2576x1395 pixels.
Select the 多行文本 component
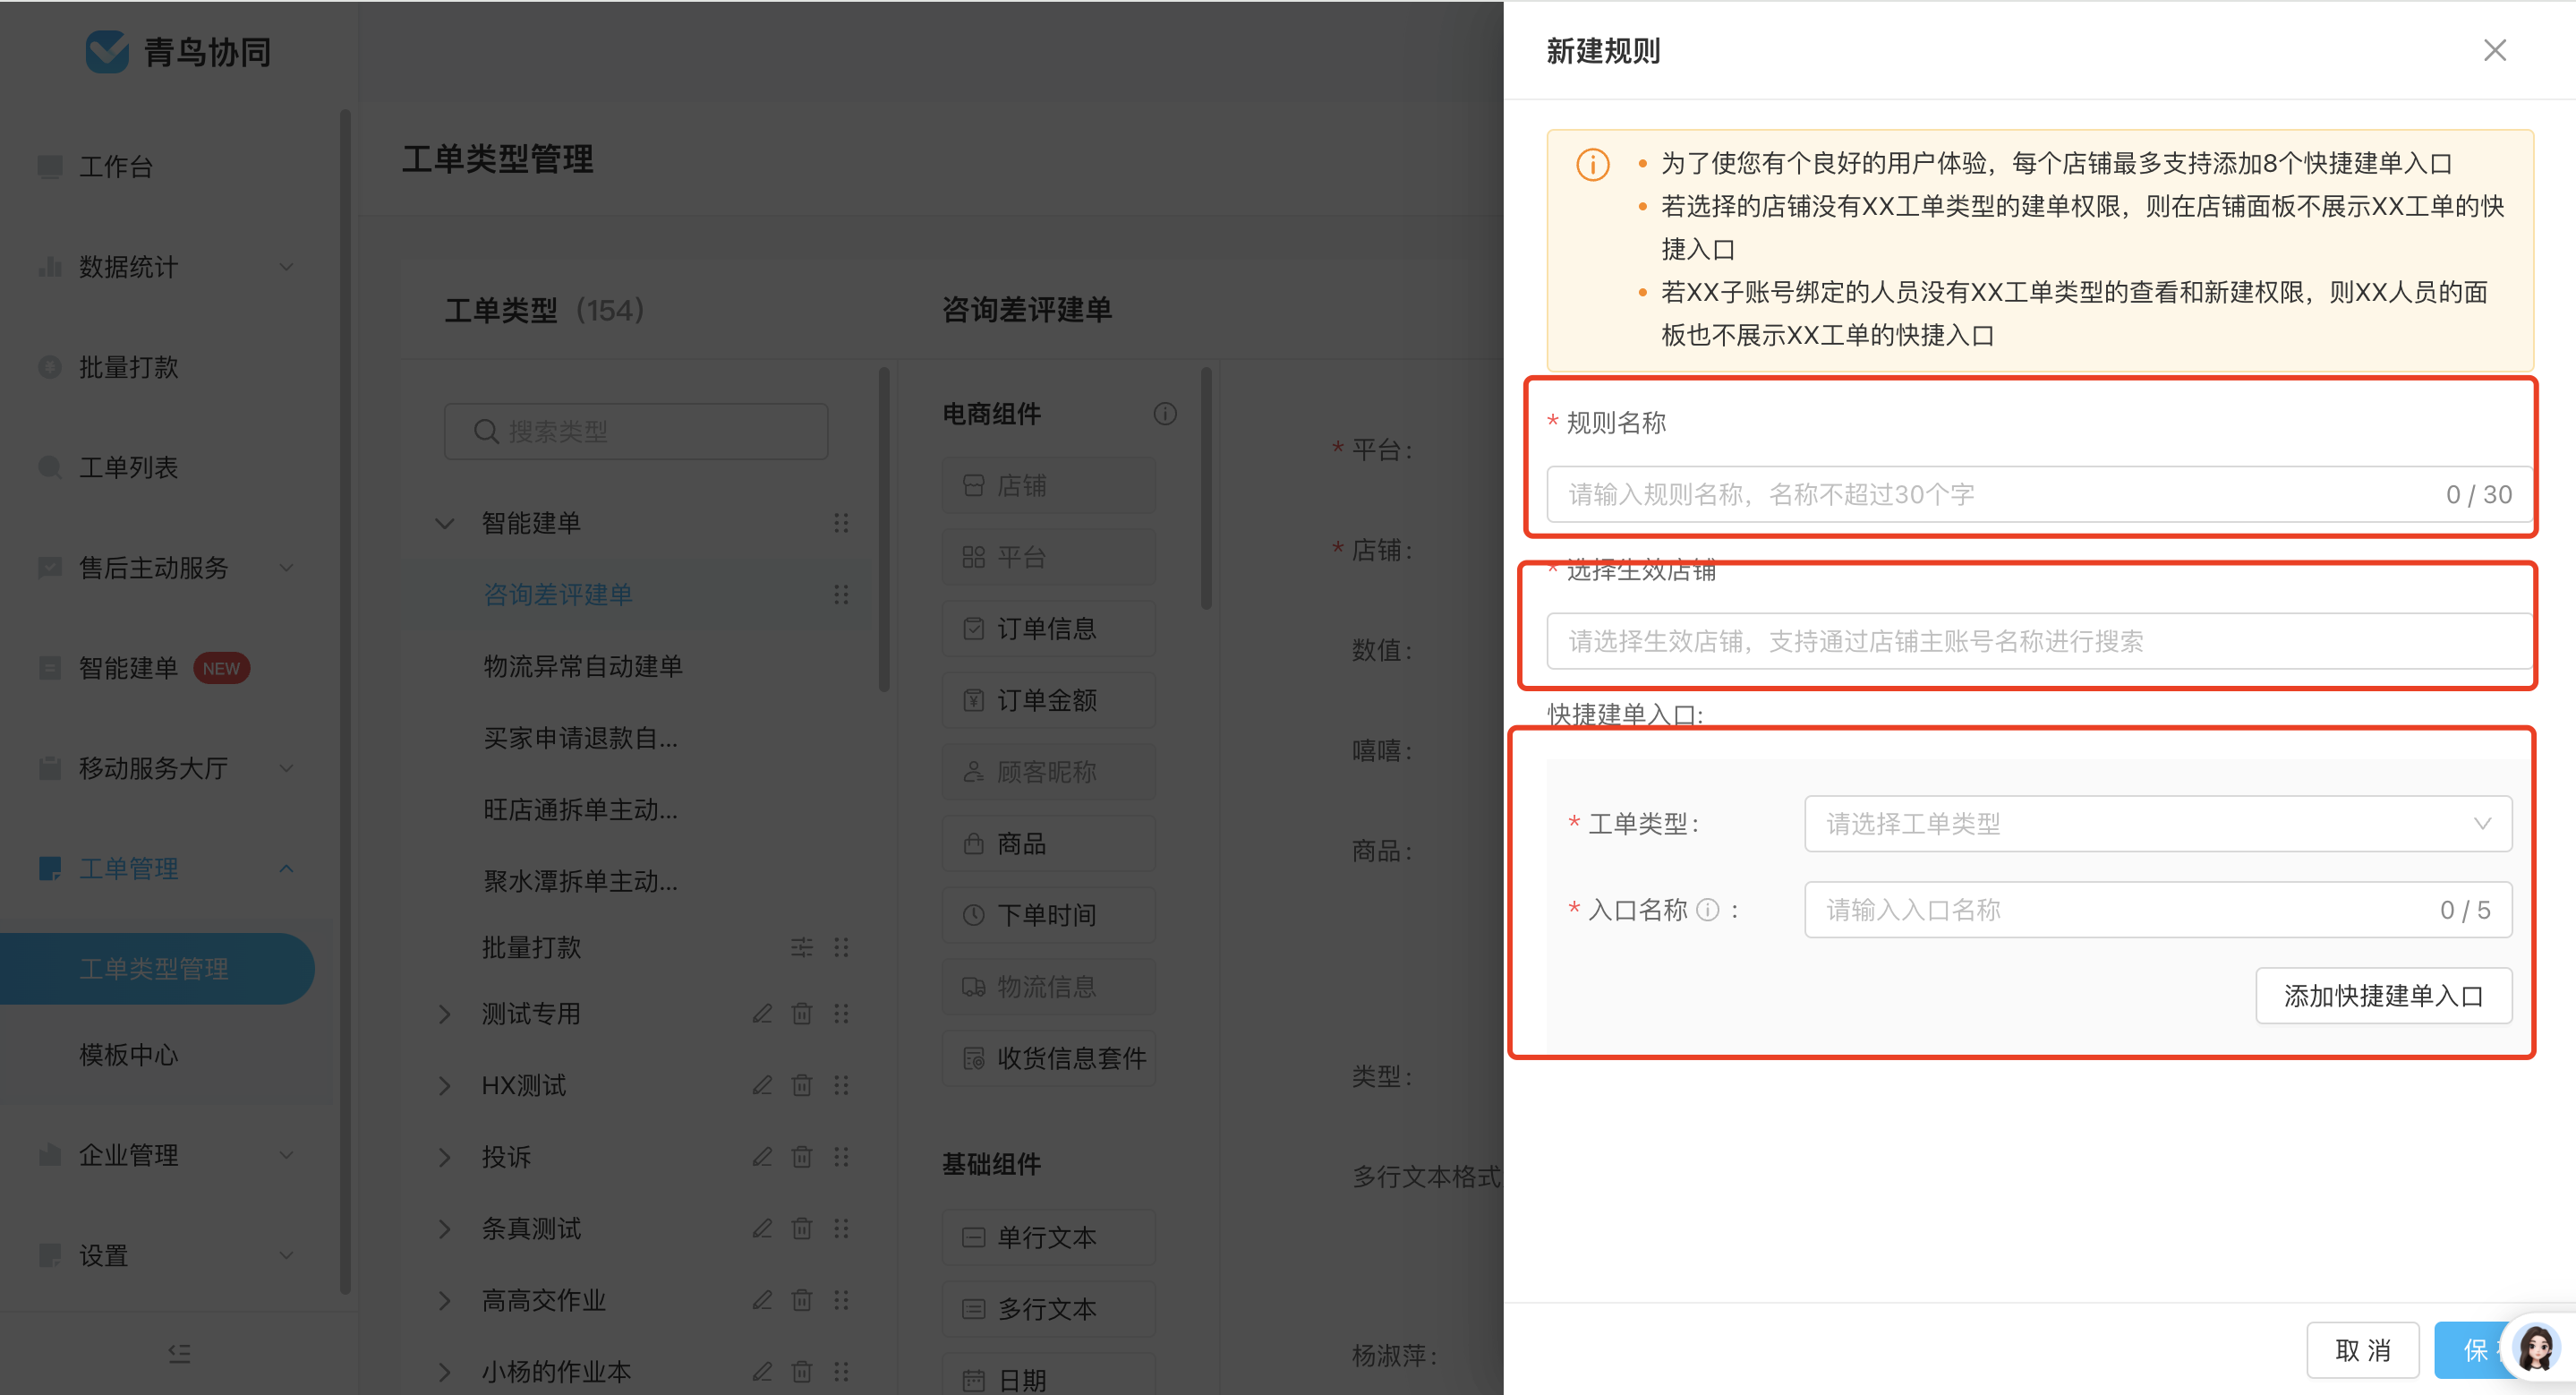point(1048,1310)
